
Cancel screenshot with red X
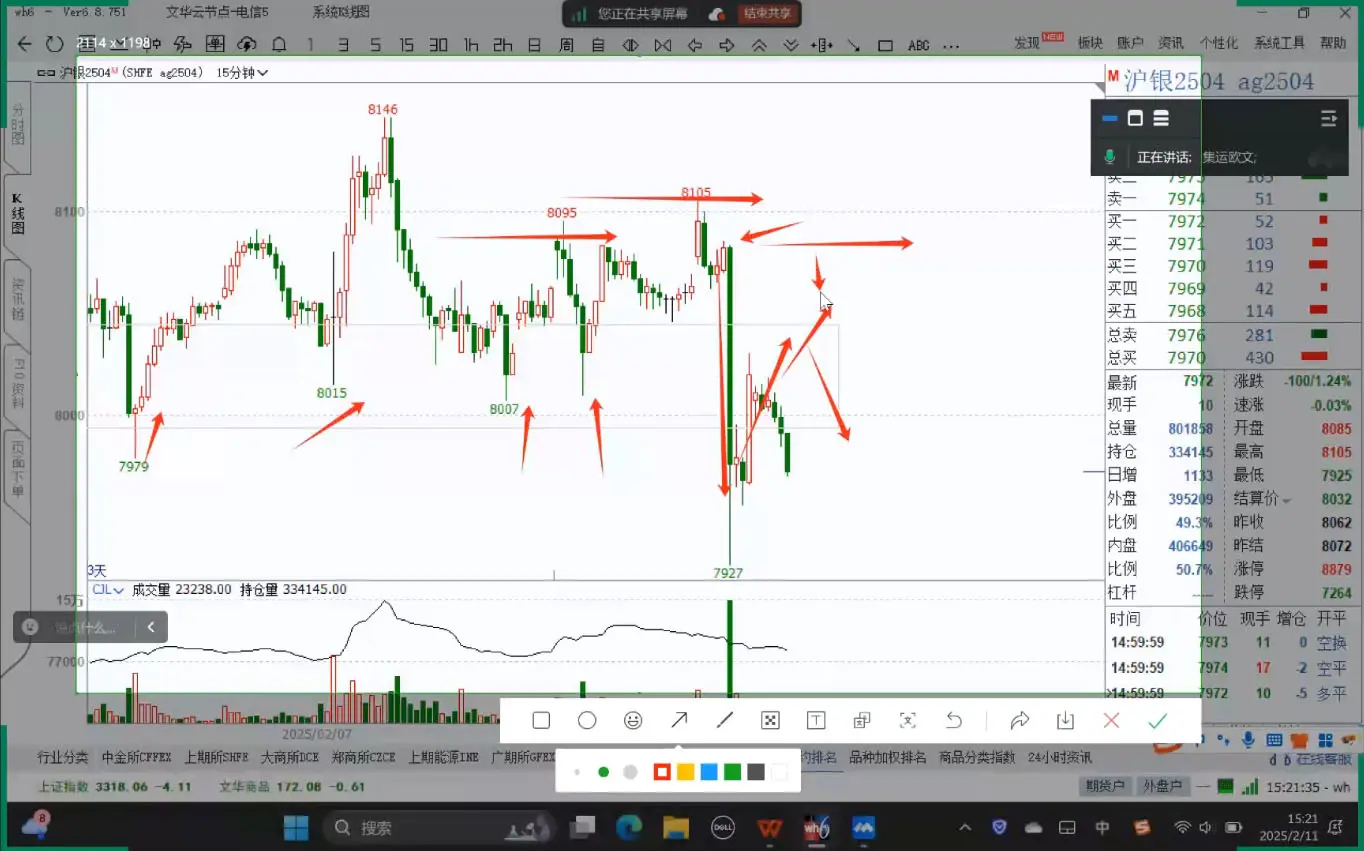[x=1111, y=720]
